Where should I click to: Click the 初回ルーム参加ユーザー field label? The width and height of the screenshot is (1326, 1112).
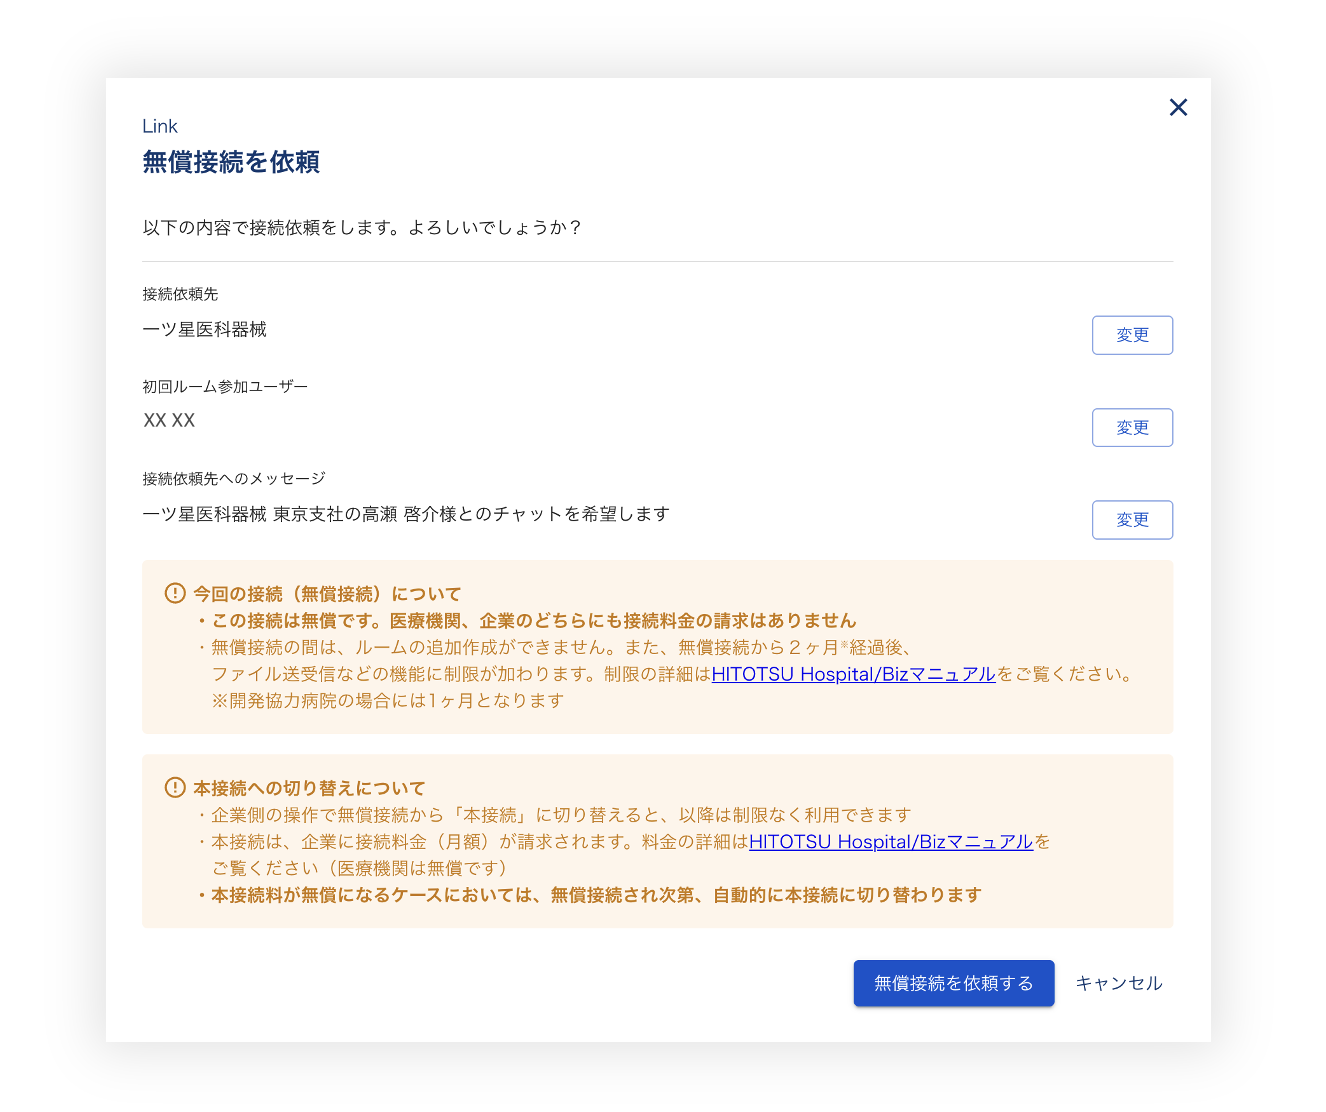(225, 387)
